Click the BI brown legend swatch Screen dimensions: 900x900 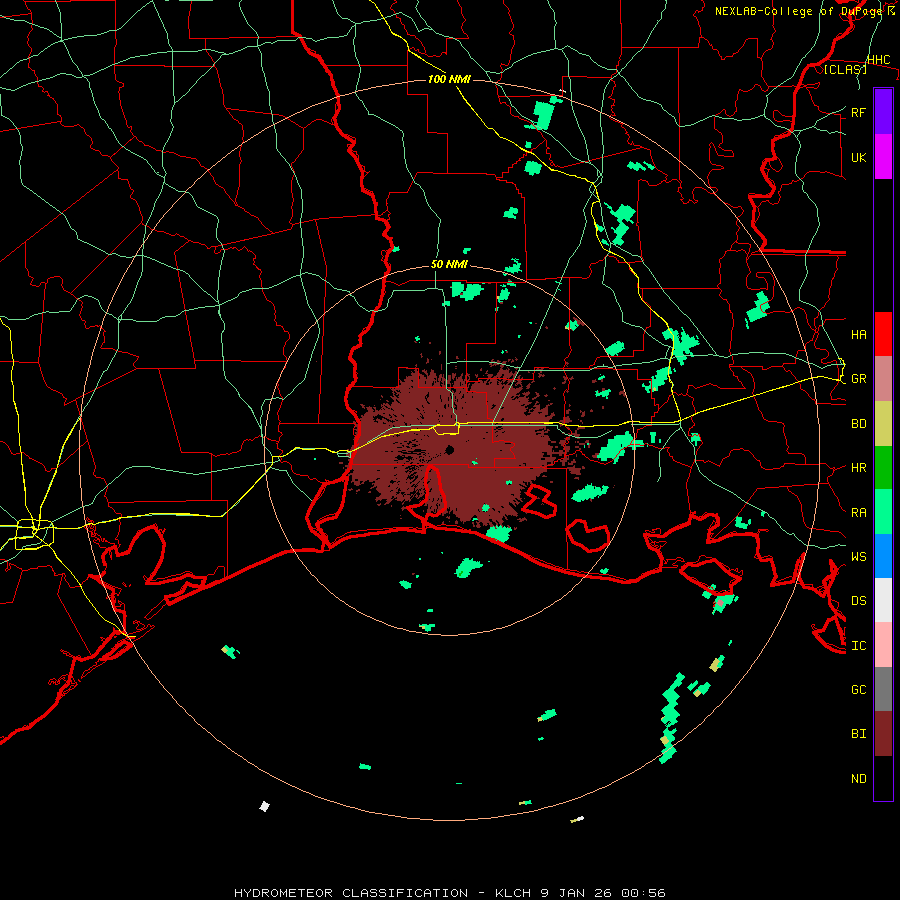[883, 734]
